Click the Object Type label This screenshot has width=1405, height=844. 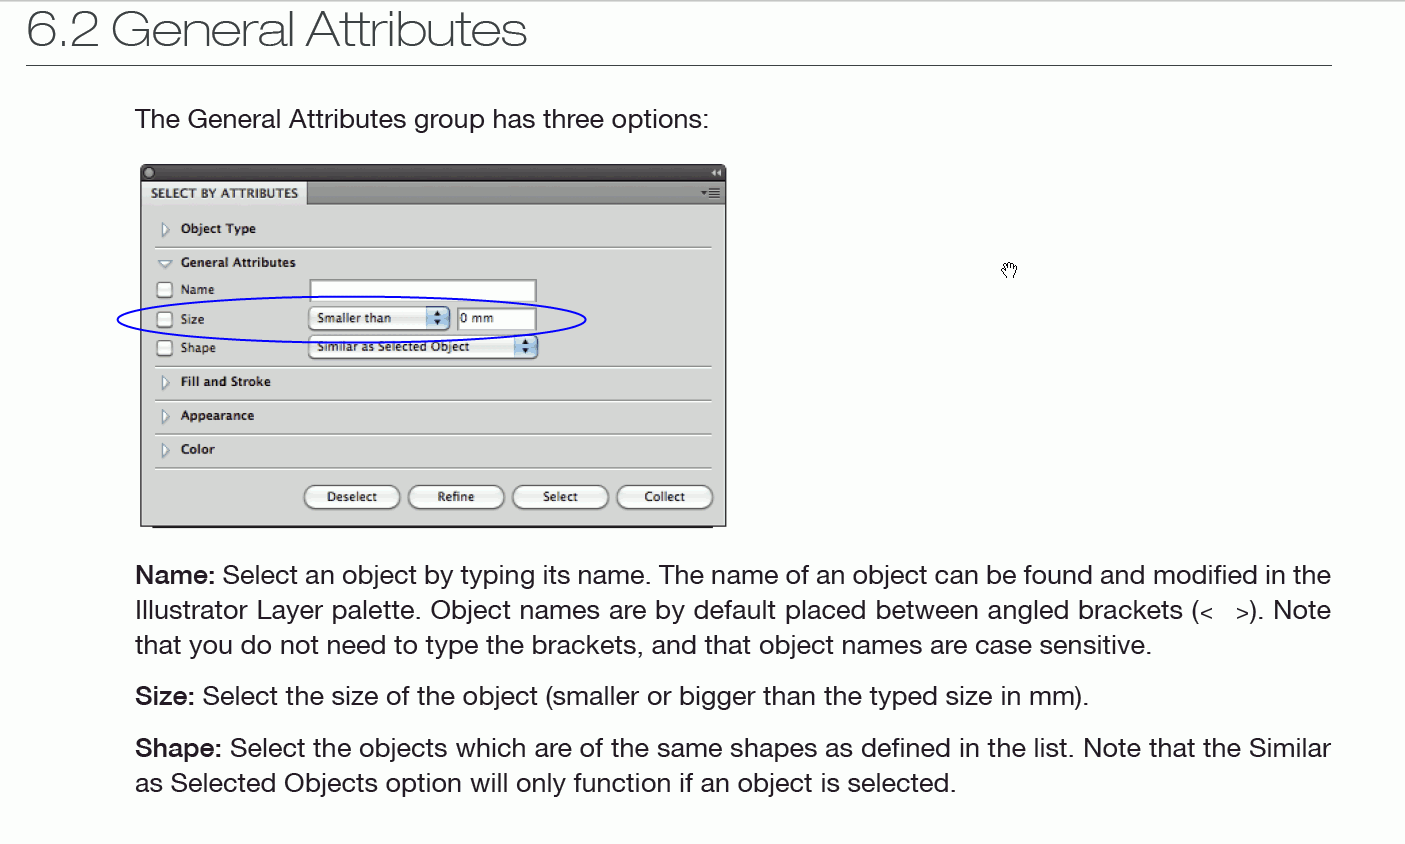tap(218, 229)
